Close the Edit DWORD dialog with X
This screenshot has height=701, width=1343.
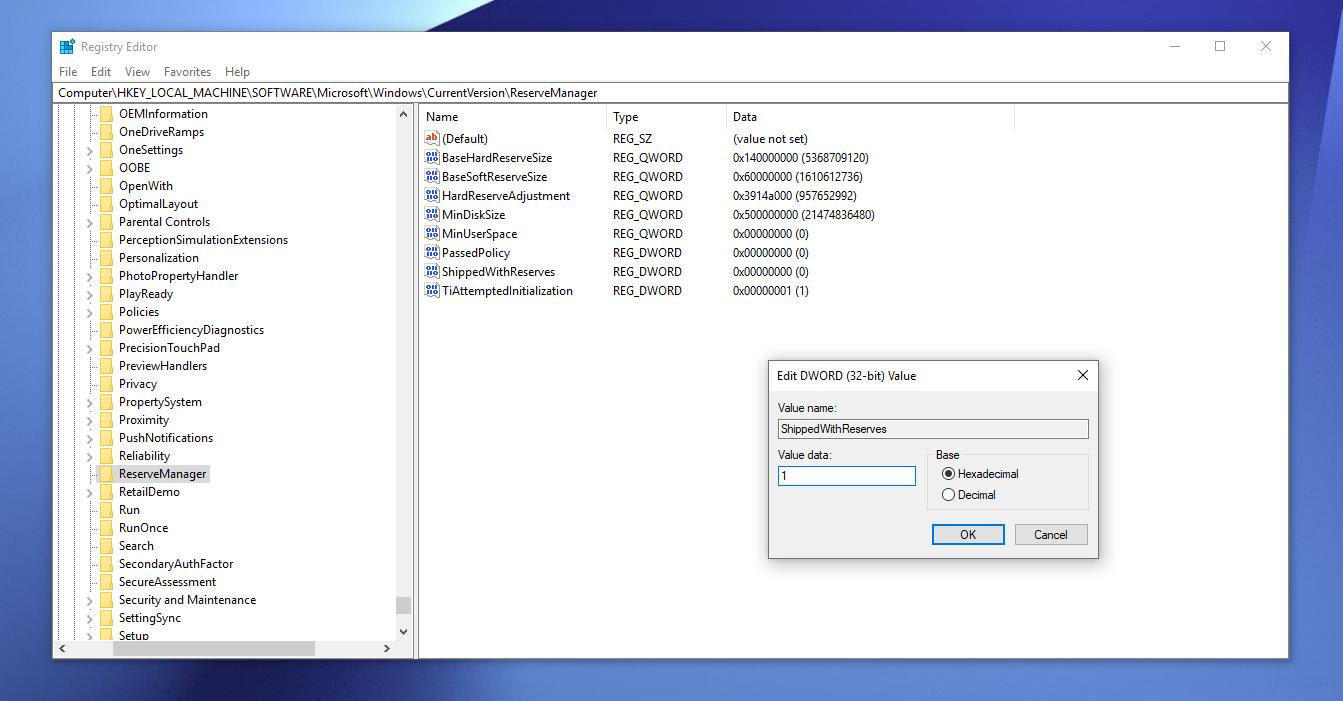tap(1082, 376)
